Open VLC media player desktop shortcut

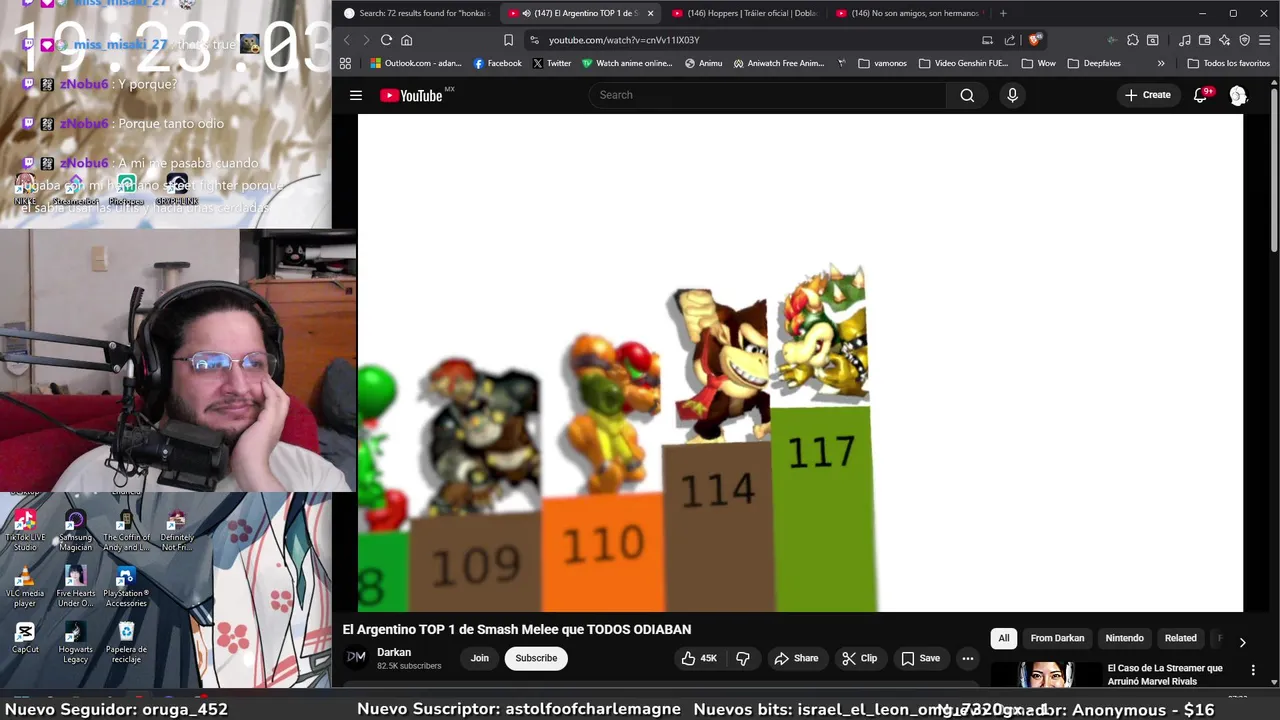pyautogui.click(x=25, y=587)
